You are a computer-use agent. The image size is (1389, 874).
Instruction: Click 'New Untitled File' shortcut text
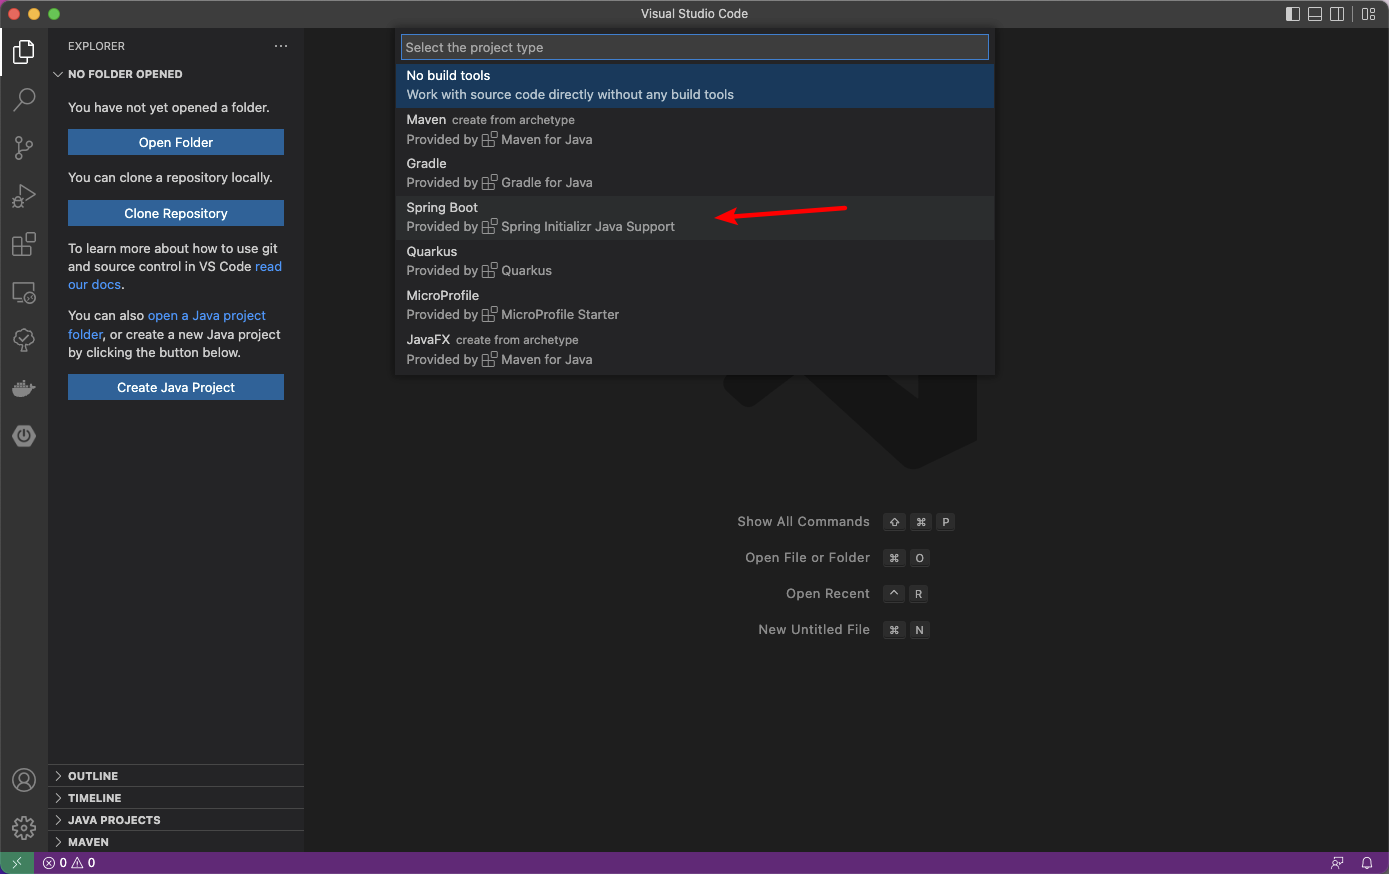814,630
